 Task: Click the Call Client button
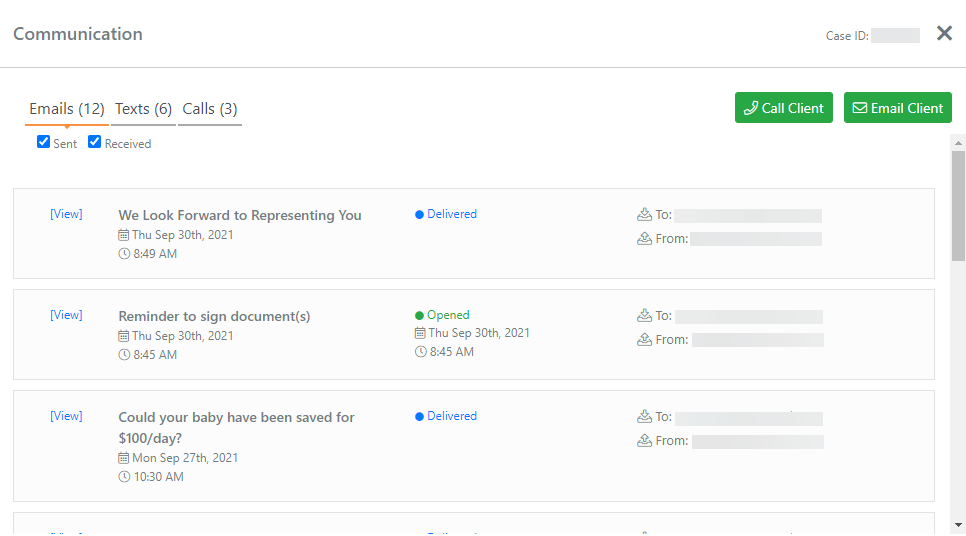[783, 108]
